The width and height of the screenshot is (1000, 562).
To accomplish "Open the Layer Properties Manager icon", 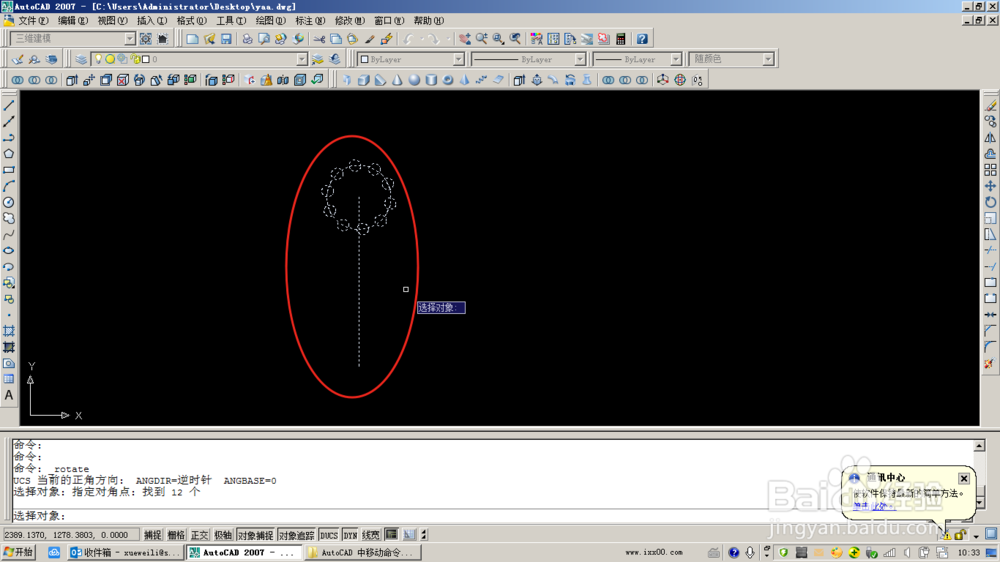I will click(81, 59).
